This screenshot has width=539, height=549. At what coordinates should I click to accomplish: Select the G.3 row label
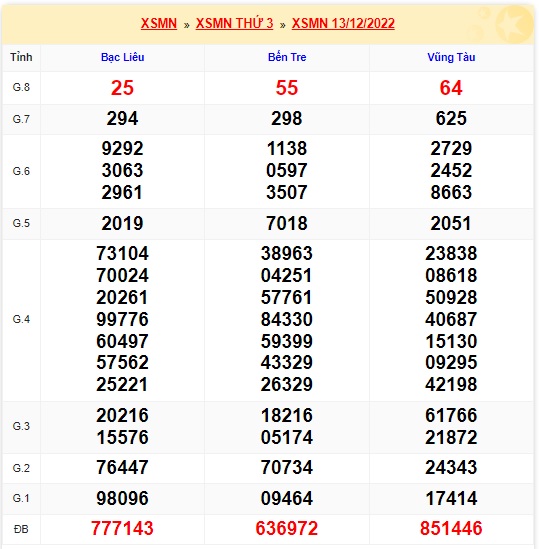(21, 426)
